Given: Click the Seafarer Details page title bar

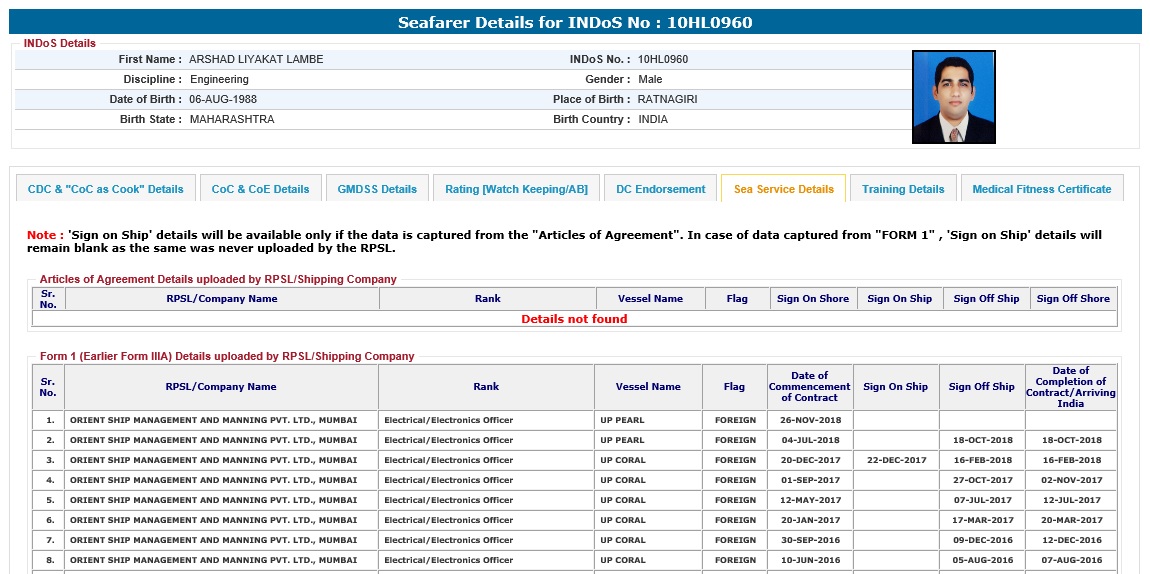Looking at the screenshot, I should click(x=575, y=22).
